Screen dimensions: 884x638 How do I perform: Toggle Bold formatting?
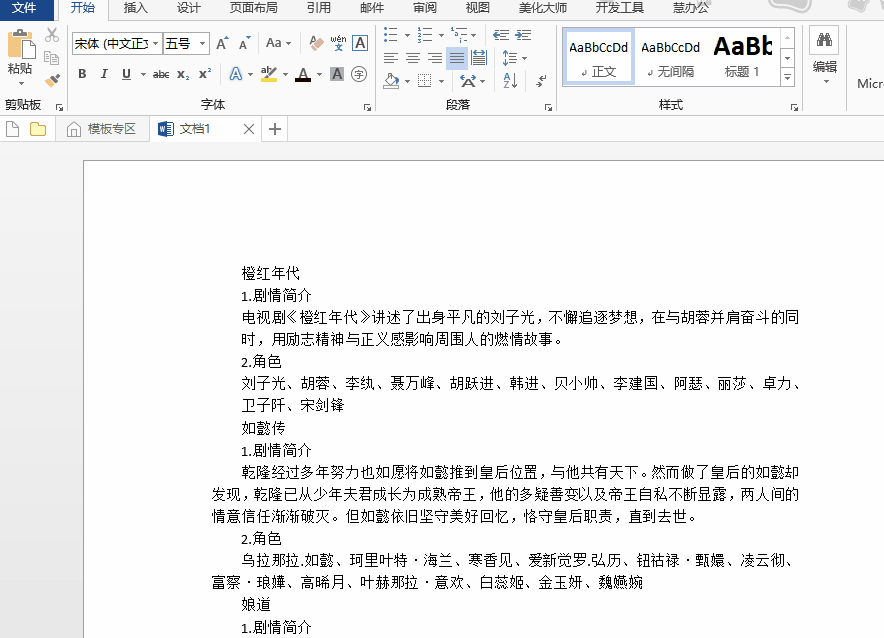click(x=82, y=74)
